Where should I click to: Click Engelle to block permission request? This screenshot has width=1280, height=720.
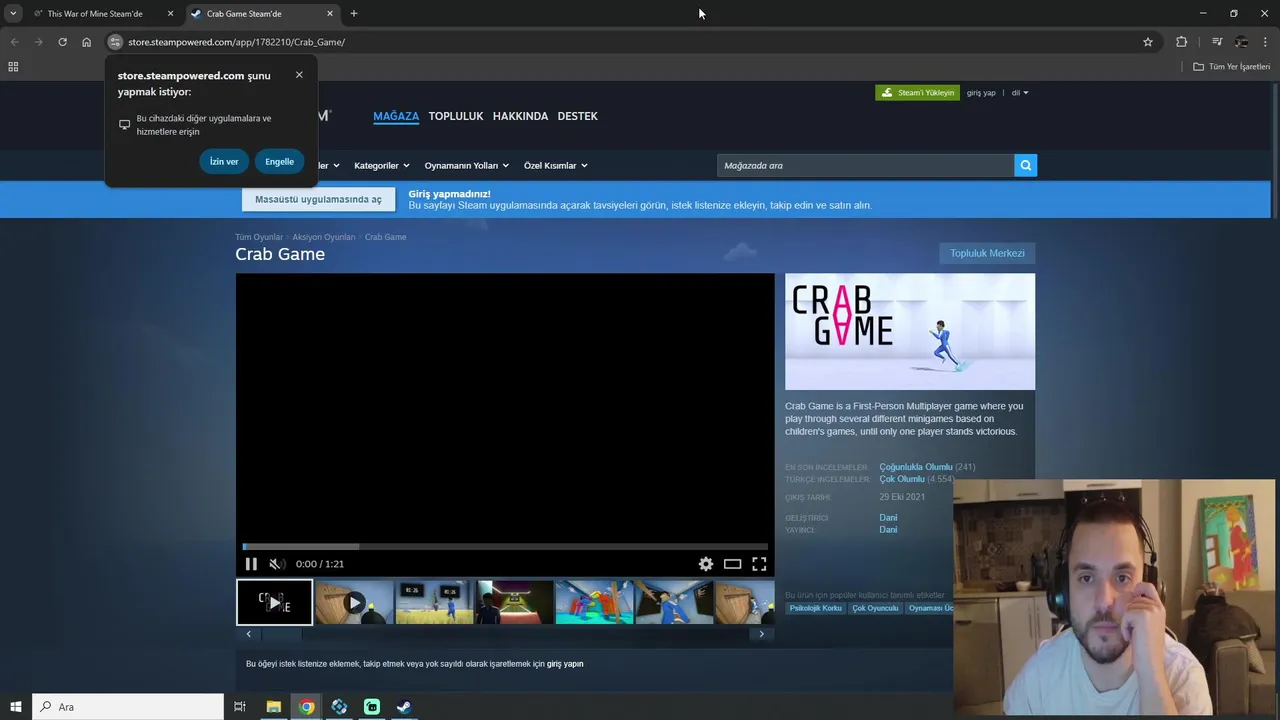[x=279, y=162]
